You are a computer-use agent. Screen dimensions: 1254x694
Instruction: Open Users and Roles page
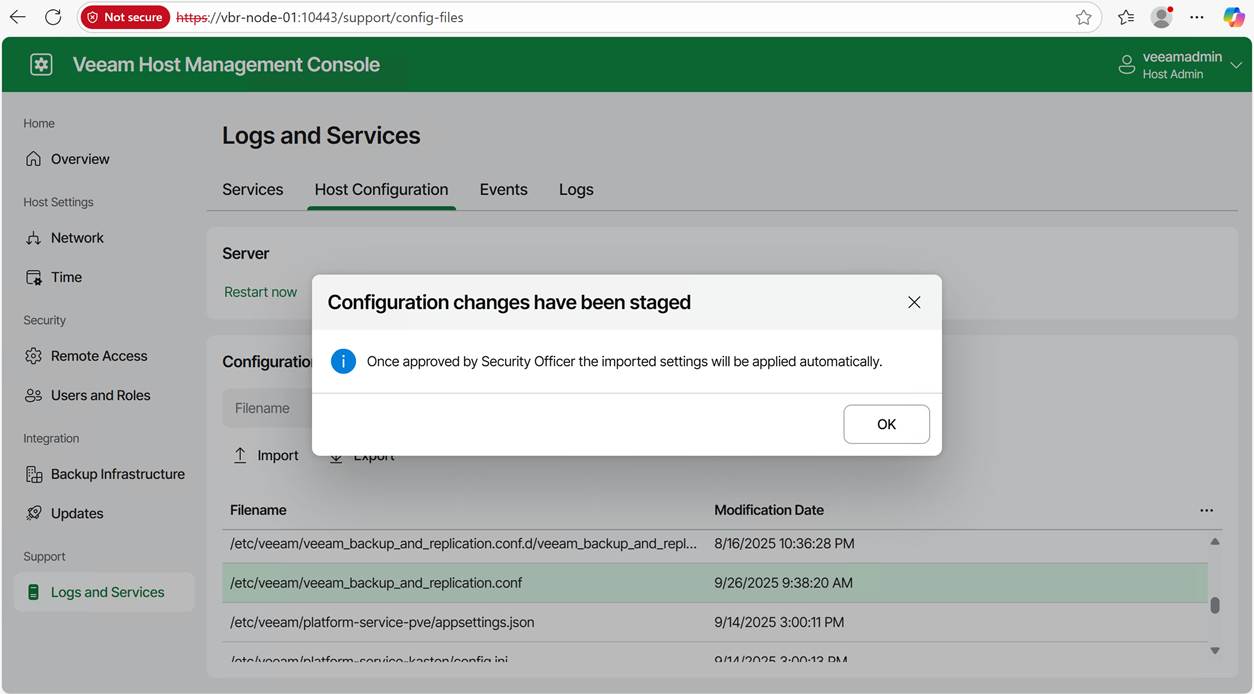[100, 395]
